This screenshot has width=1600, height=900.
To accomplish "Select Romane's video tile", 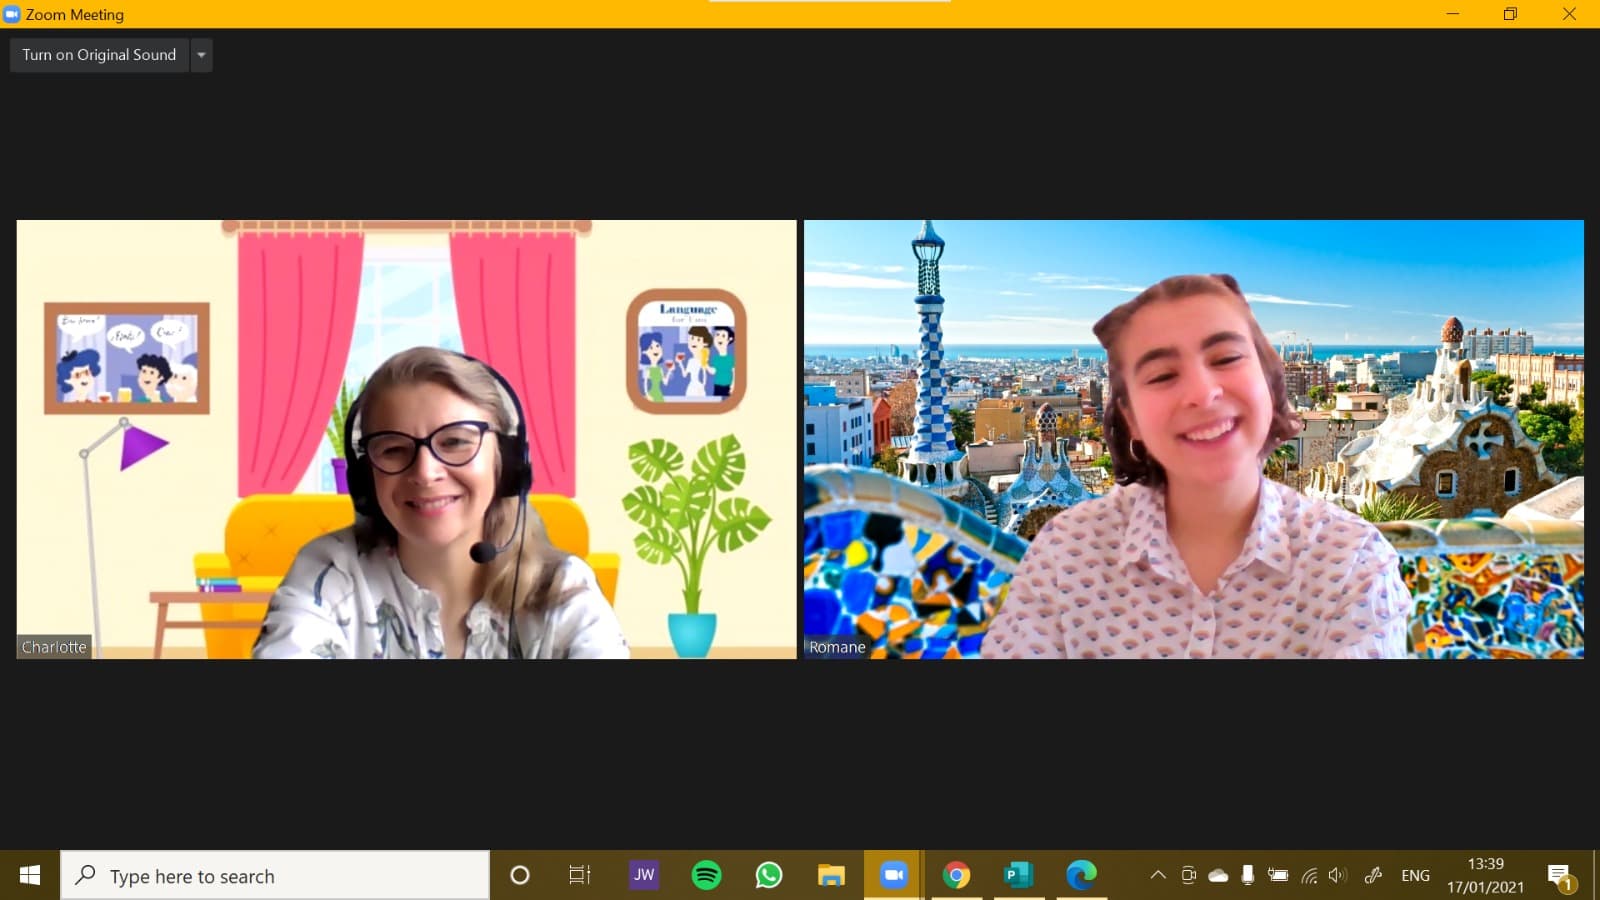I will [x=1193, y=439].
